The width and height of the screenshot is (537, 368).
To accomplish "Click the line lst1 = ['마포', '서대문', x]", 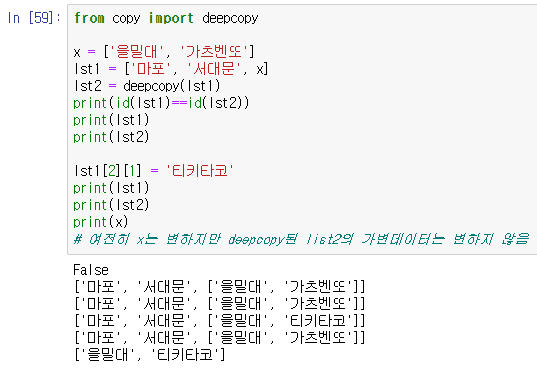I will click(171, 69).
